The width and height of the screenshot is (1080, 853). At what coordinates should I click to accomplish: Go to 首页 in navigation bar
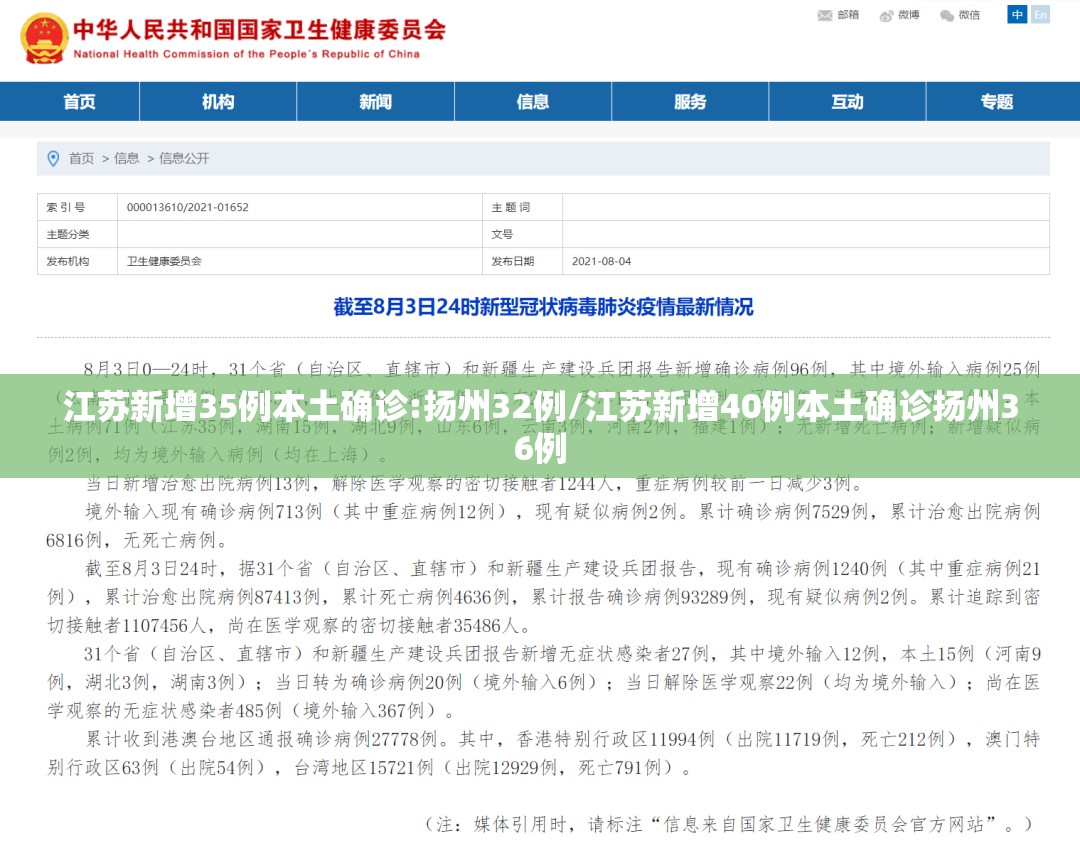point(79,102)
